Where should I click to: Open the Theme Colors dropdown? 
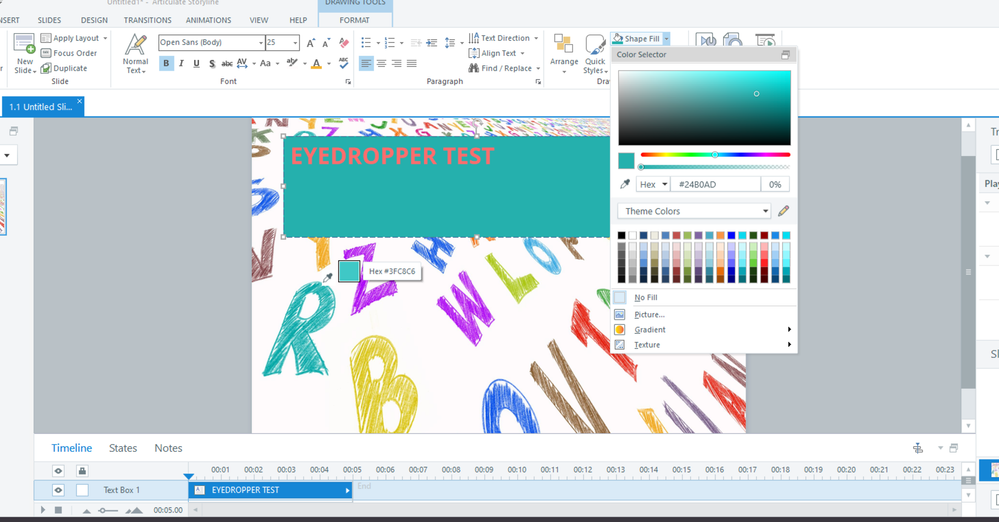click(x=695, y=211)
